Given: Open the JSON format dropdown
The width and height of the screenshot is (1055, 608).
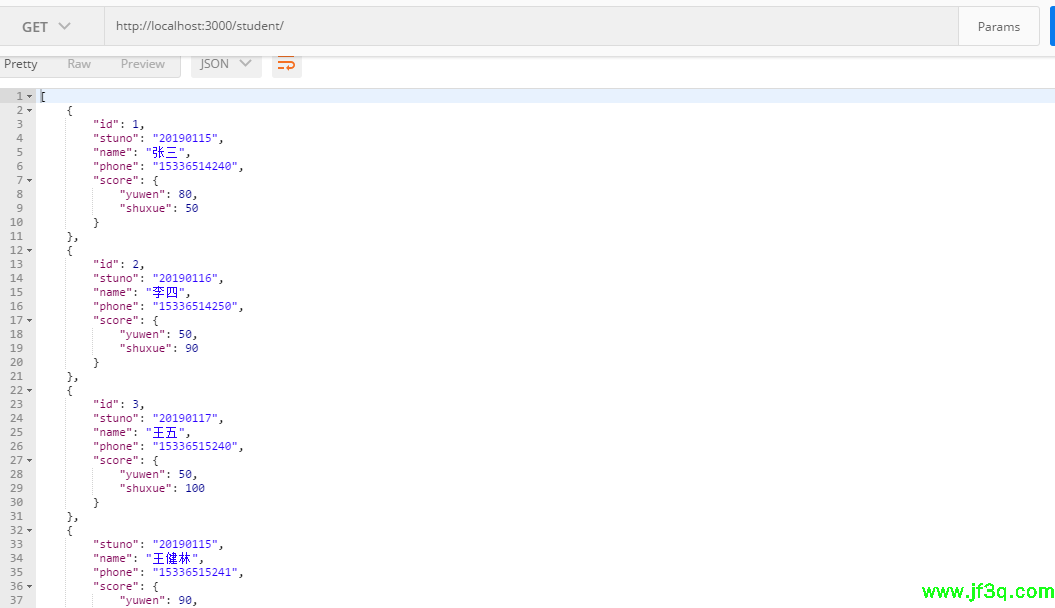Looking at the screenshot, I should pyautogui.click(x=226, y=64).
